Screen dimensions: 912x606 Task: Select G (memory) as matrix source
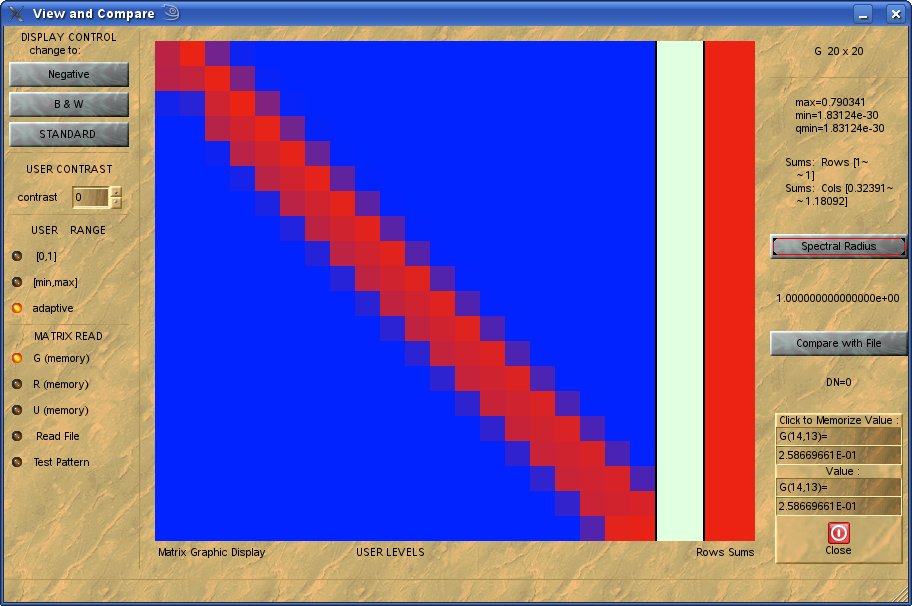pyautogui.click(x=17, y=358)
